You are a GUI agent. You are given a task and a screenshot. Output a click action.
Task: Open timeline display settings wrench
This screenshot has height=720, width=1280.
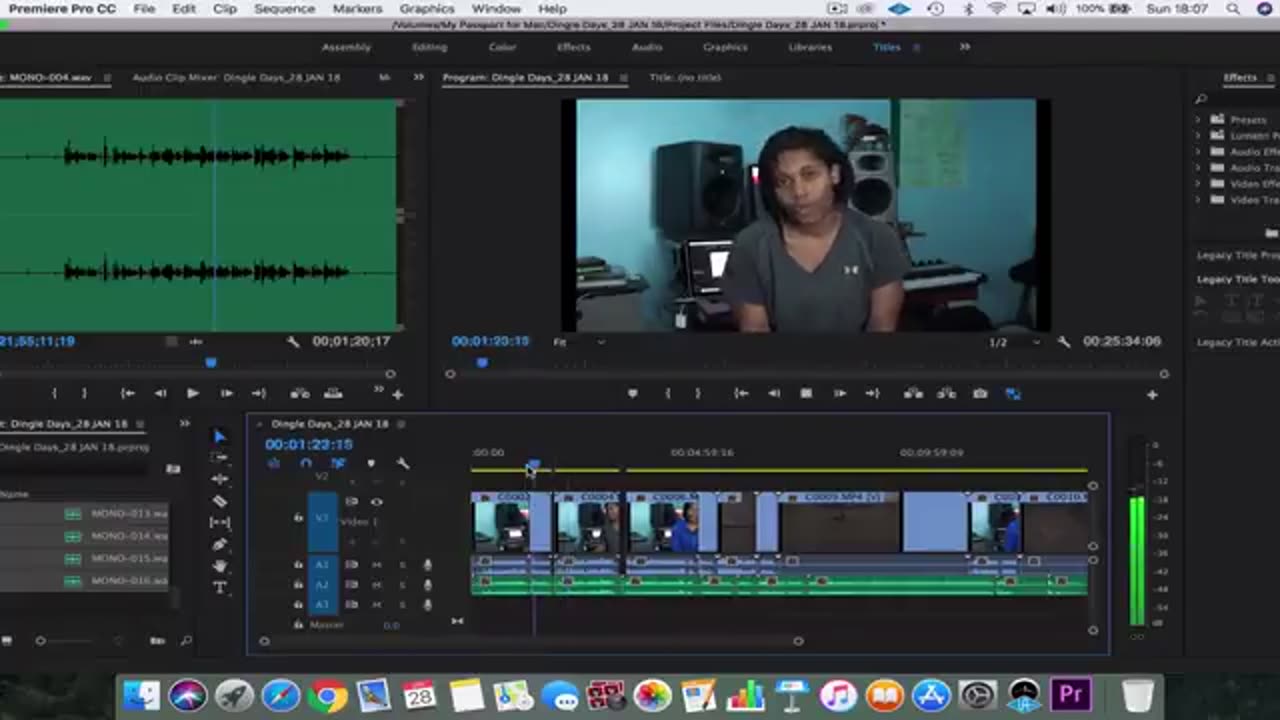[x=403, y=463]
